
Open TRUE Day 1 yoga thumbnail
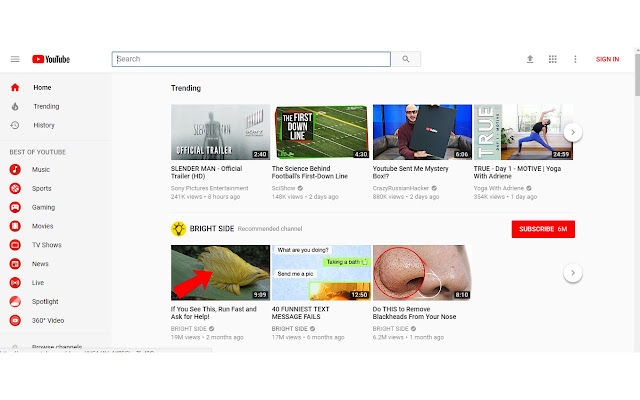pyautogui.click(x=523, y=132)
